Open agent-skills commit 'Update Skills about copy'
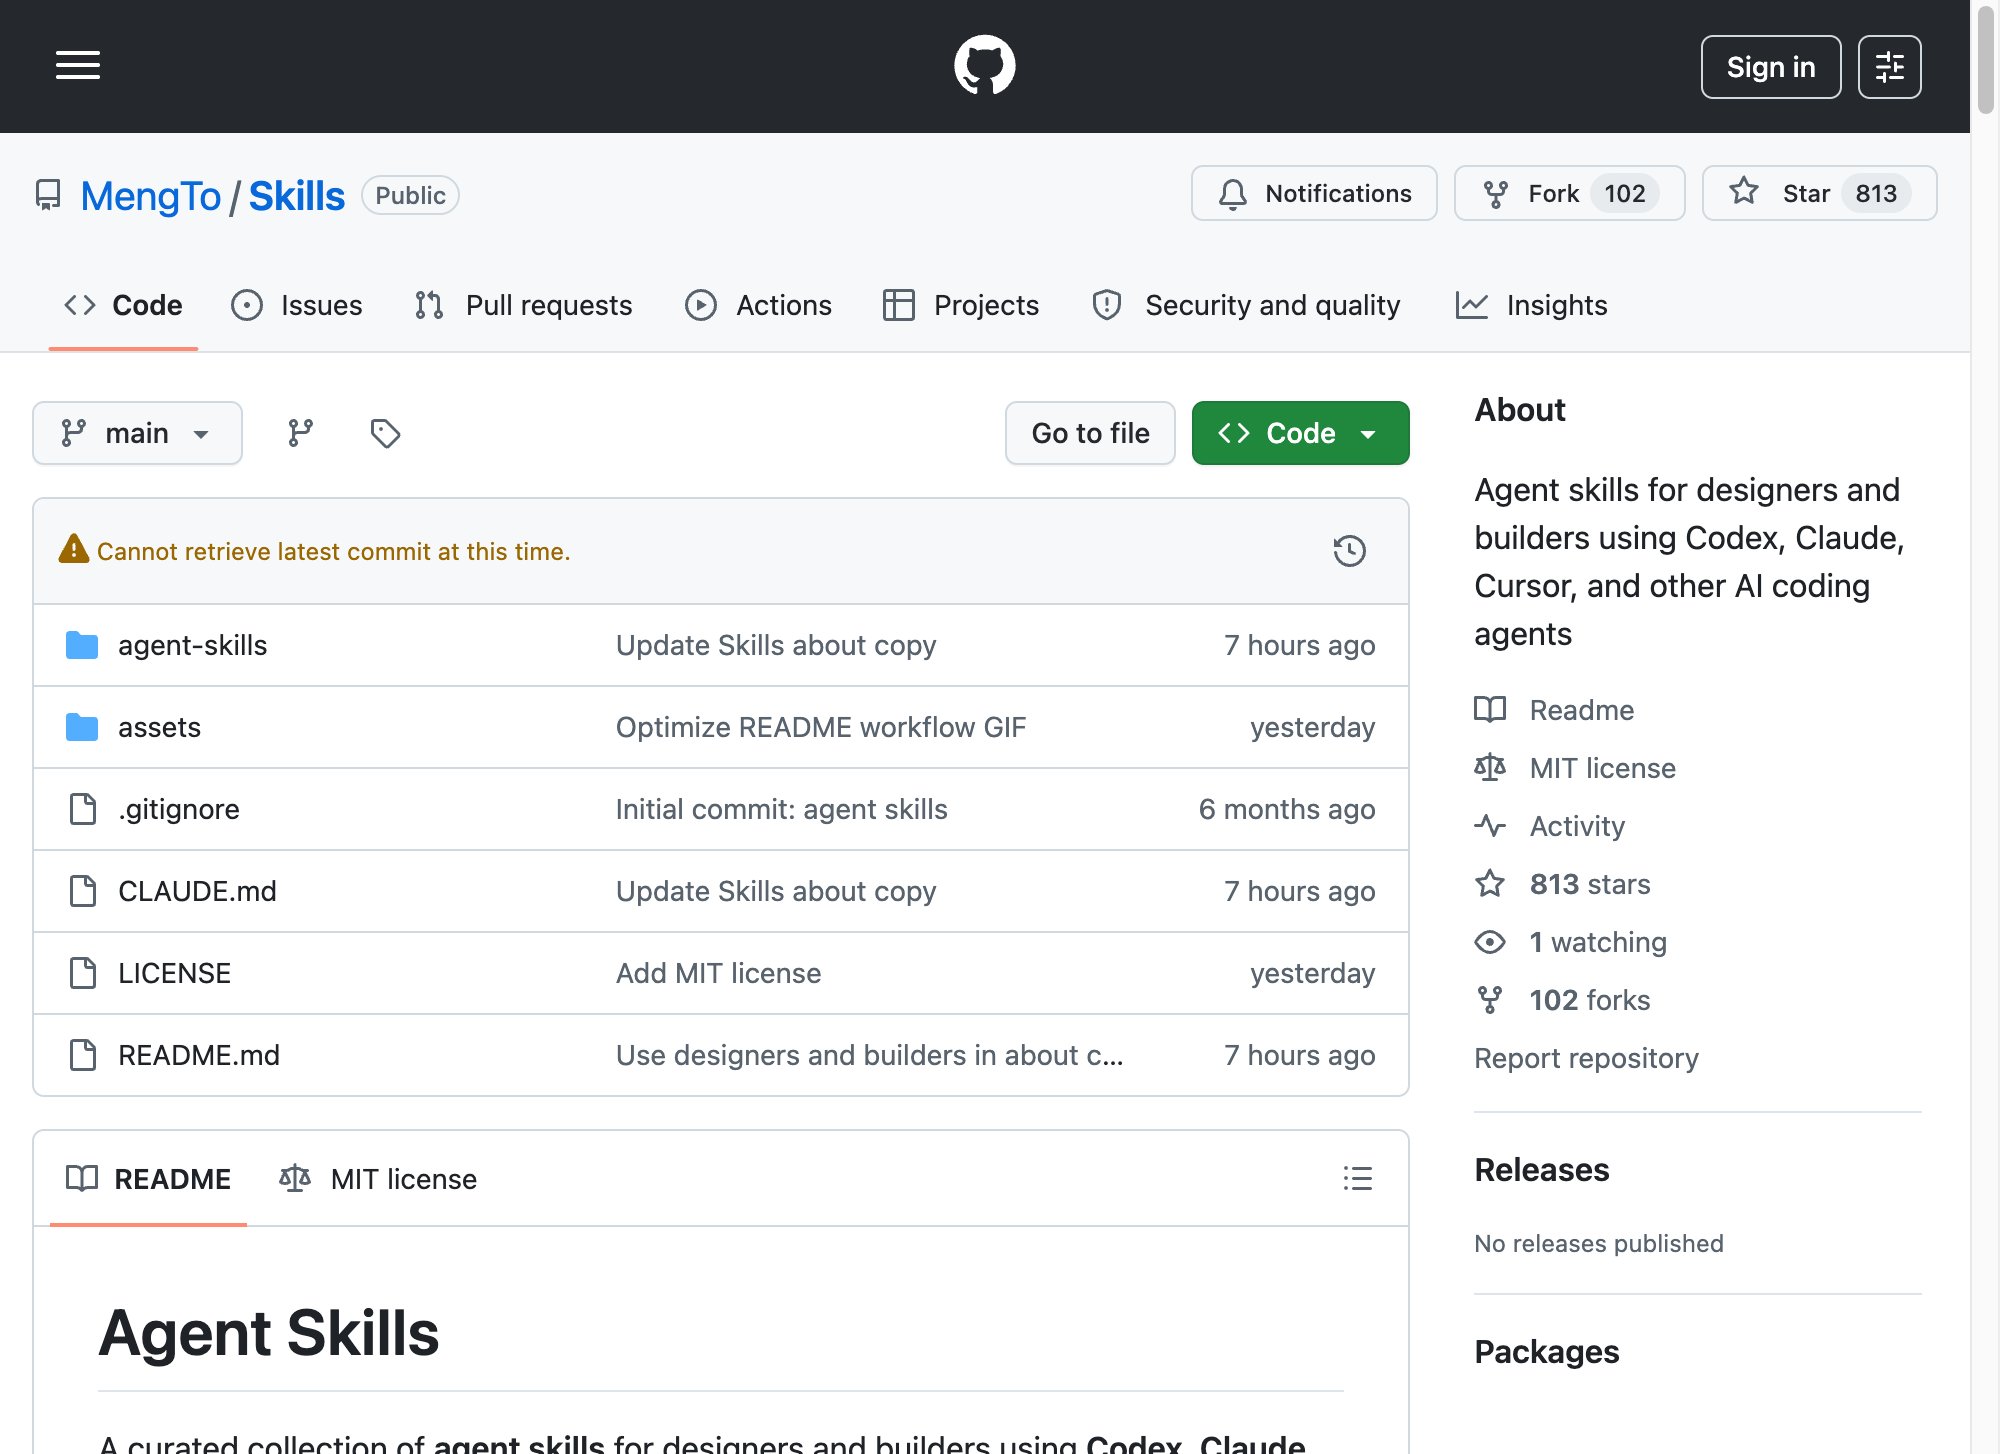Image resolution: width=2000 pixels, height=1454 pixels. pyautogui.click(x=776, y=645)
